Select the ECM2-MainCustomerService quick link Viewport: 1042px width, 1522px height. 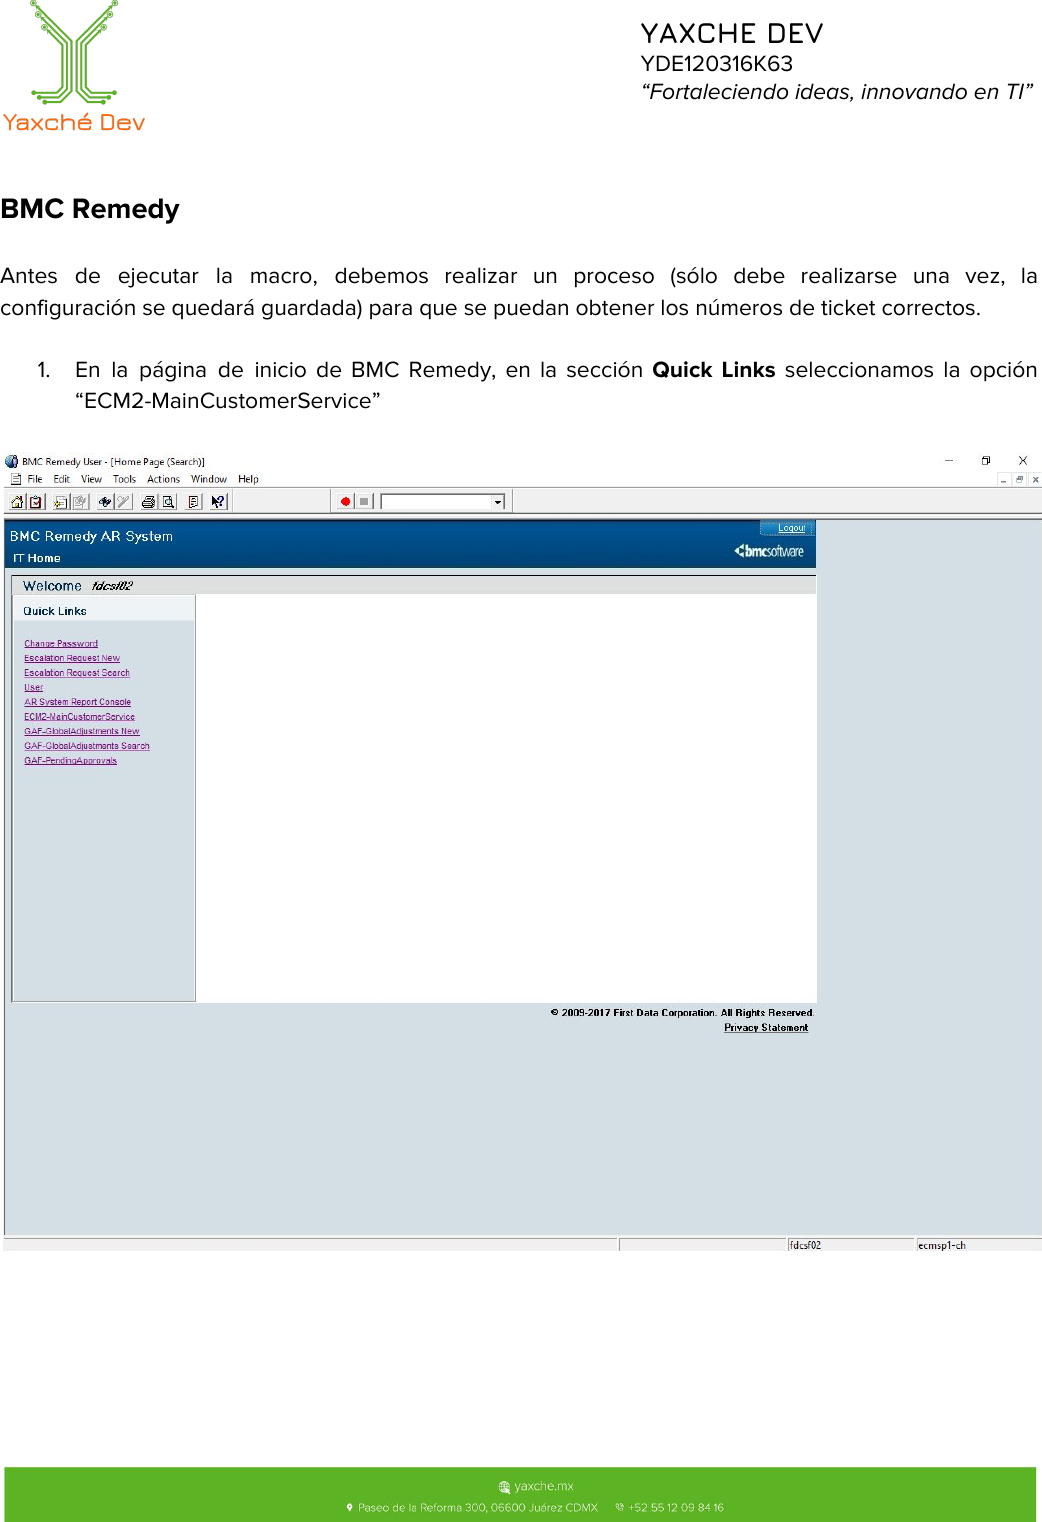79,717
